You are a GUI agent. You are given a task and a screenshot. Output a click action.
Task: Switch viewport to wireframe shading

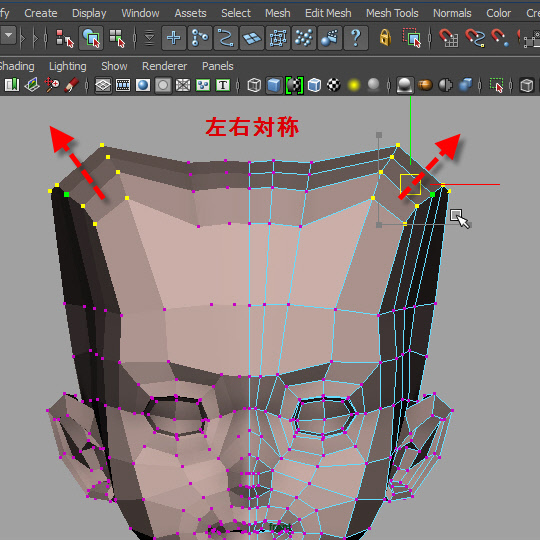coord(254,85)
